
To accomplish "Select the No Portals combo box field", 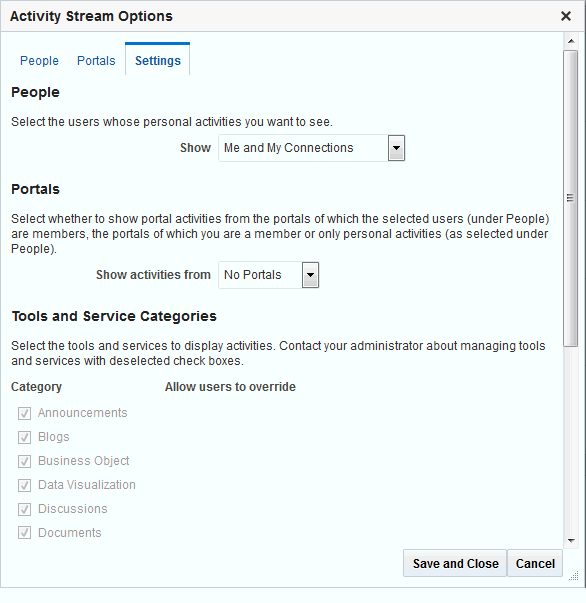I will (268, 275).
